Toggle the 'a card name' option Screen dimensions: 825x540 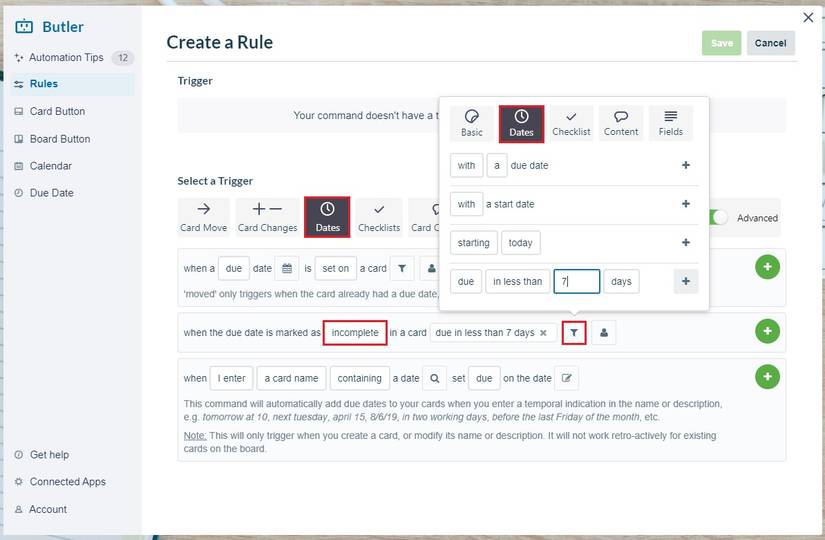(291, 378)
